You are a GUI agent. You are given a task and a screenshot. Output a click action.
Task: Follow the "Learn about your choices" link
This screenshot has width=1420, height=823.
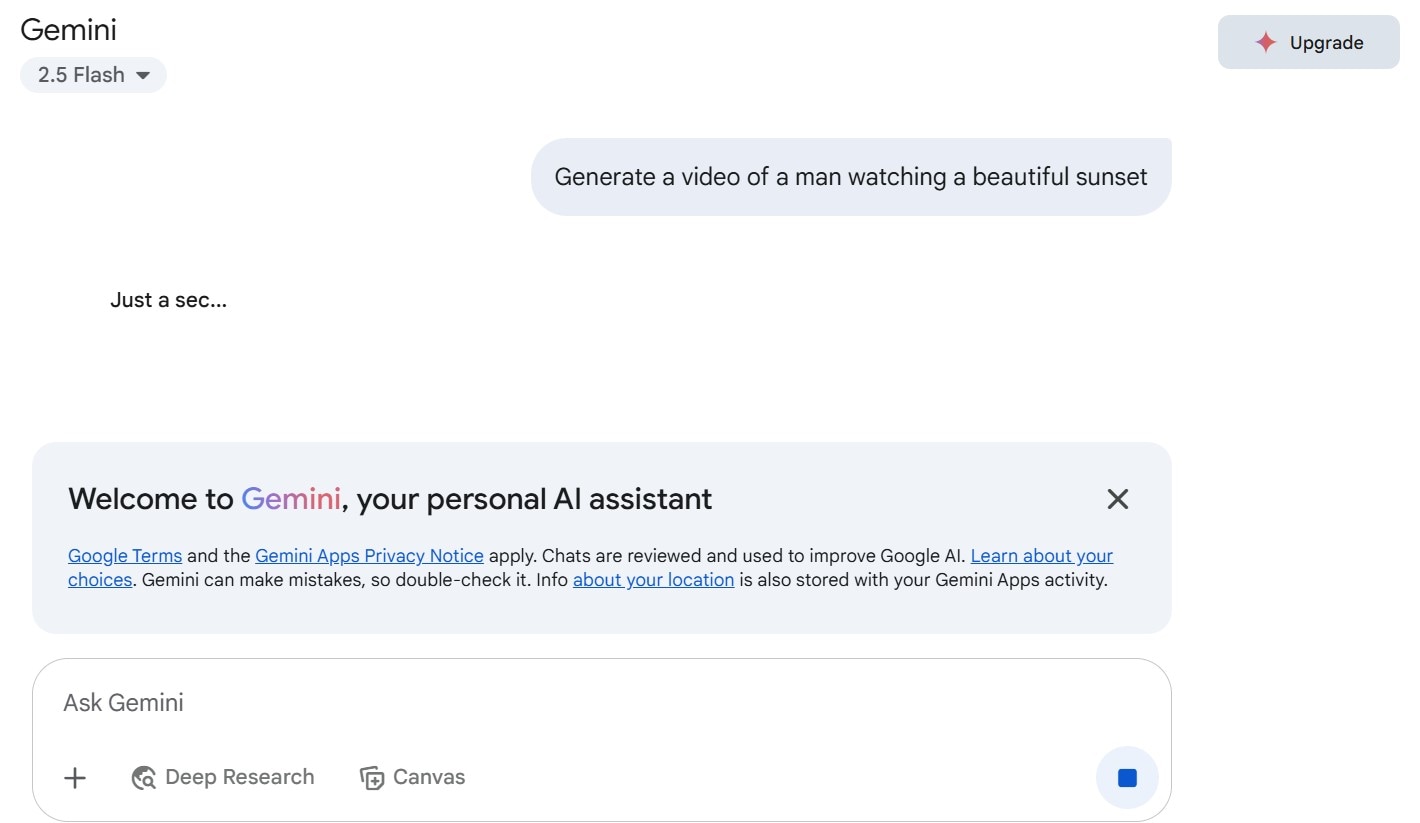1041,556
